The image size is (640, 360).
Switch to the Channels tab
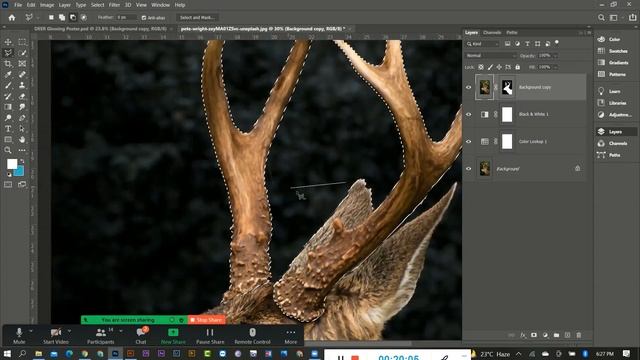pos(492,33)
